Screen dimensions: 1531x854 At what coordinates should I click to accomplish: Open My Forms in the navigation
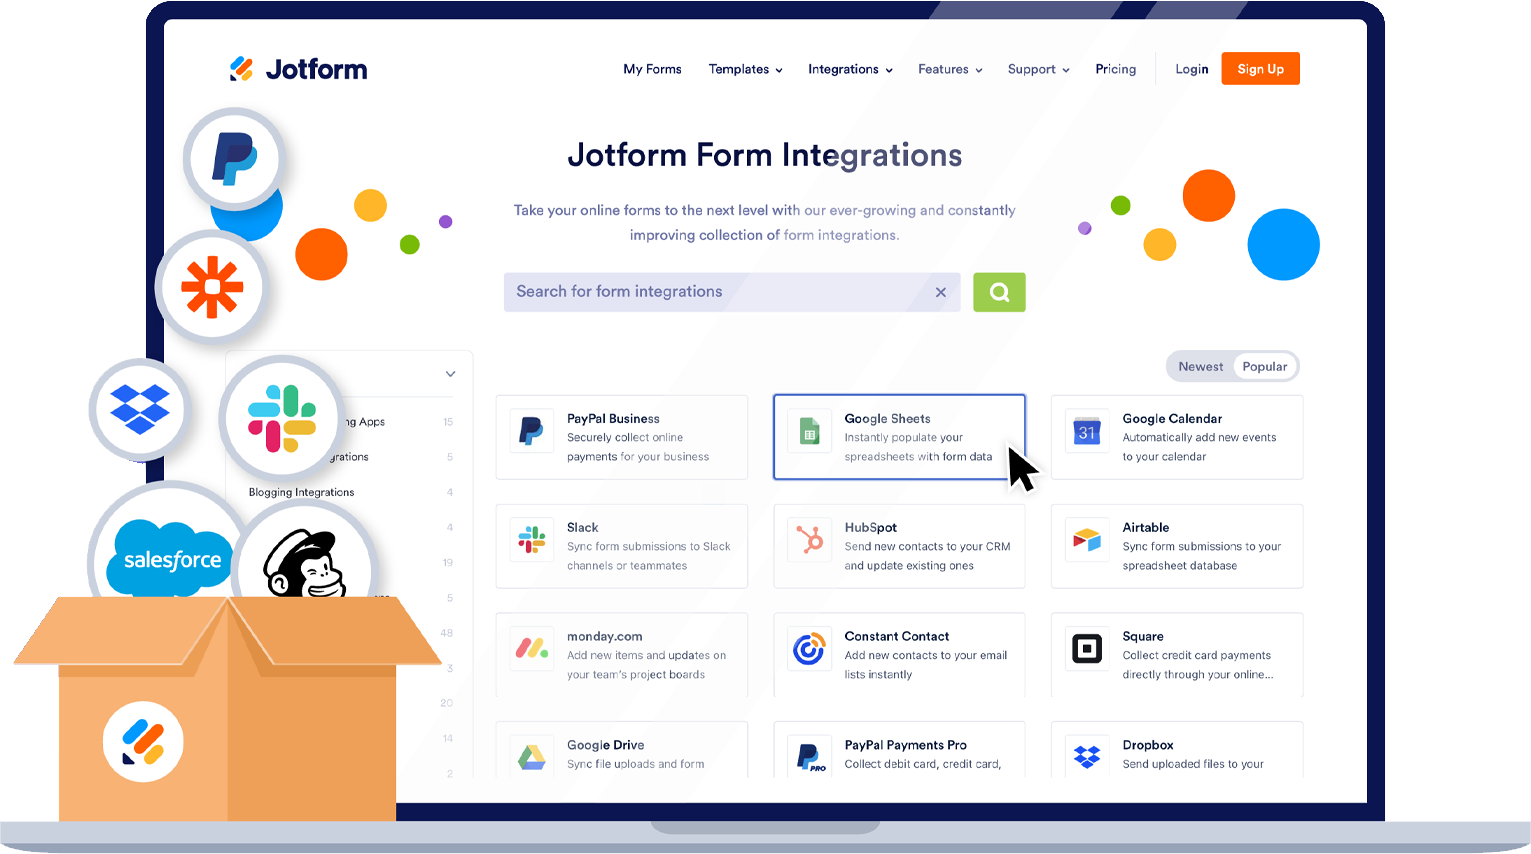652,69
